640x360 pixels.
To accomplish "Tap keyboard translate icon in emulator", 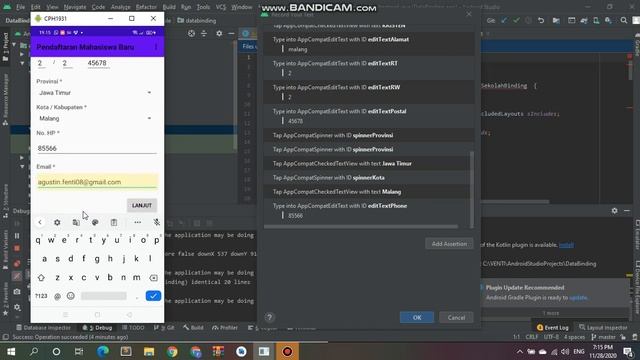I will (x=76, y=222).
